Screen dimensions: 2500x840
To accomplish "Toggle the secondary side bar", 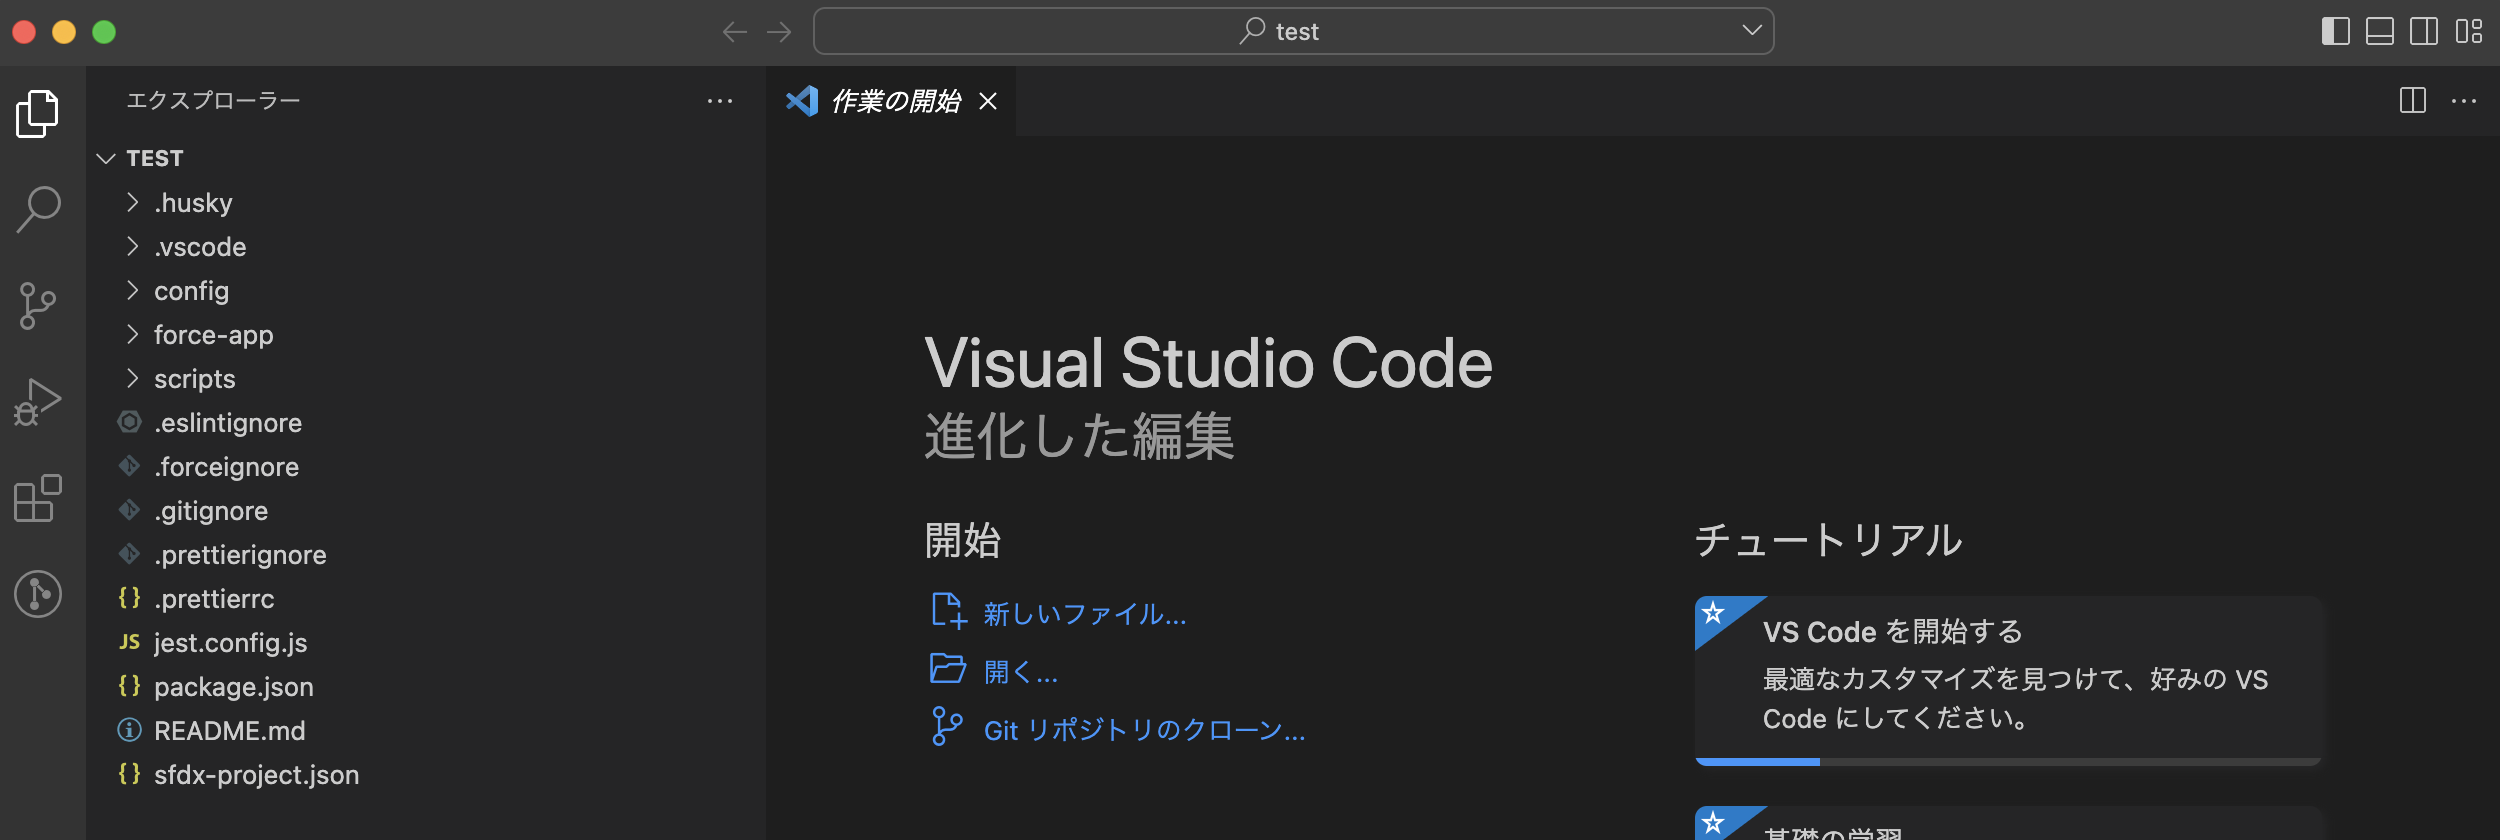I will click(x=2424, y=32).
